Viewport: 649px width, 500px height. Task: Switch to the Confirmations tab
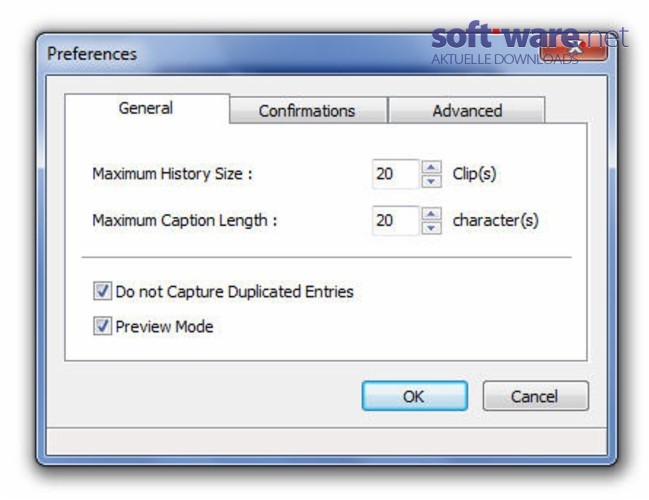click(x=308, y=111)
